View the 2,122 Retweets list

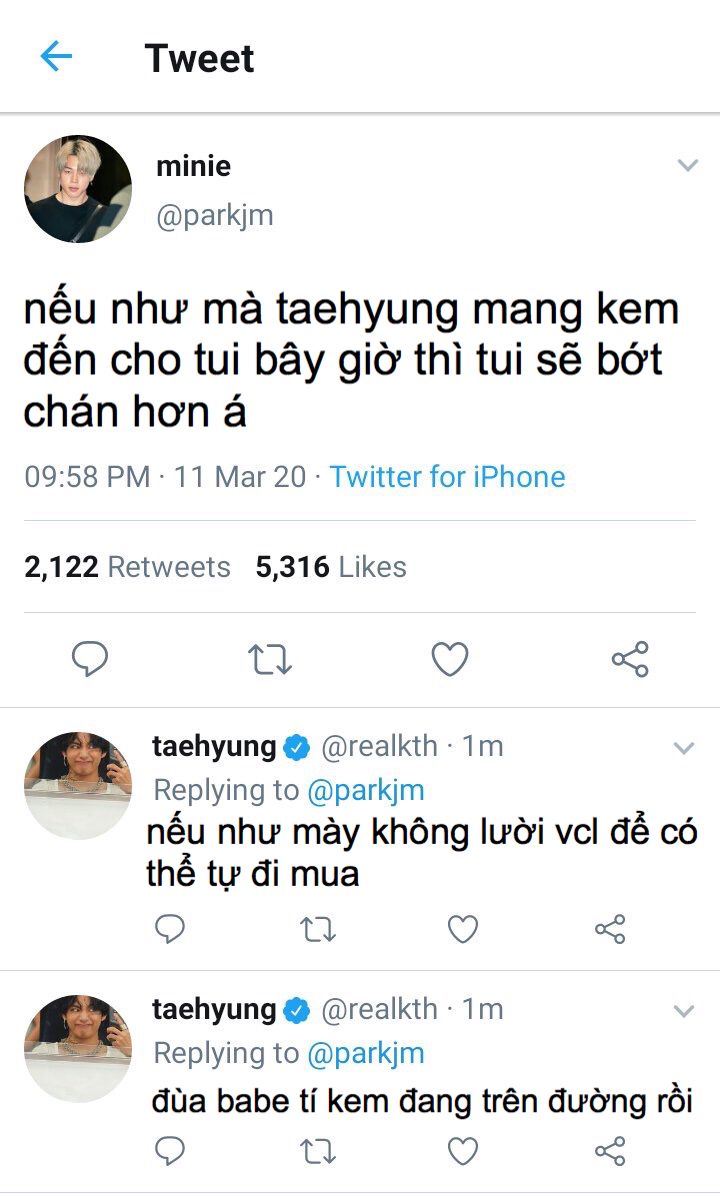[127, 567]
